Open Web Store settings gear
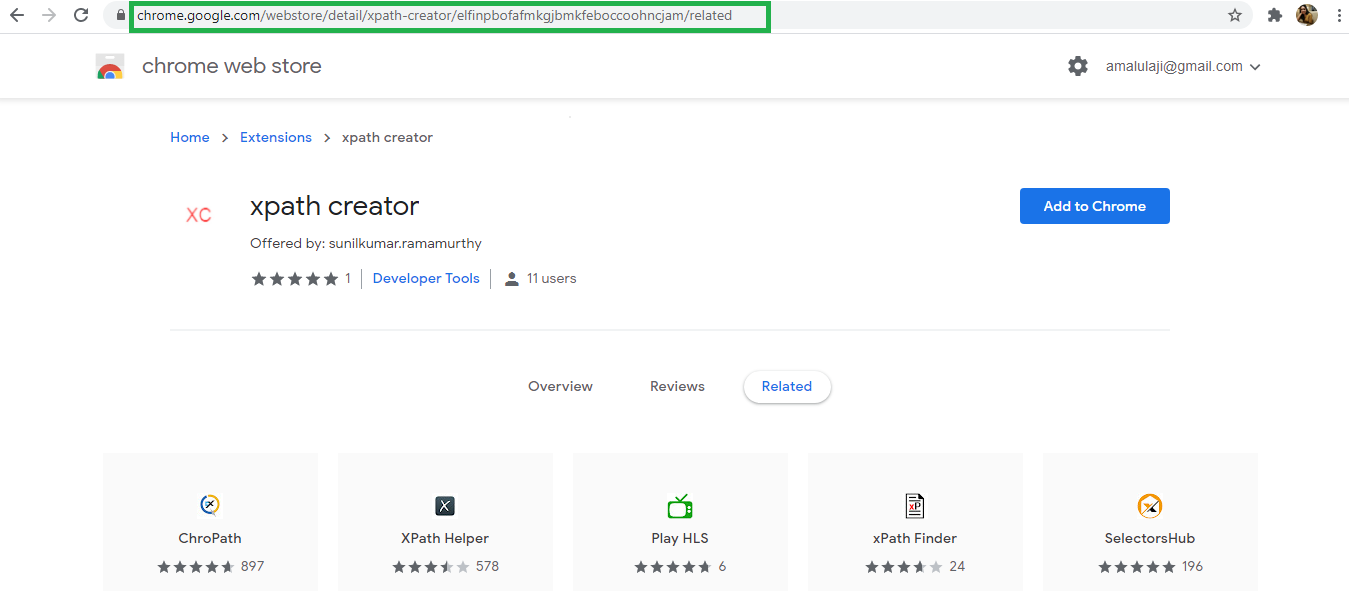The height and width of the screenshot is (591, 1349). 1077,67
